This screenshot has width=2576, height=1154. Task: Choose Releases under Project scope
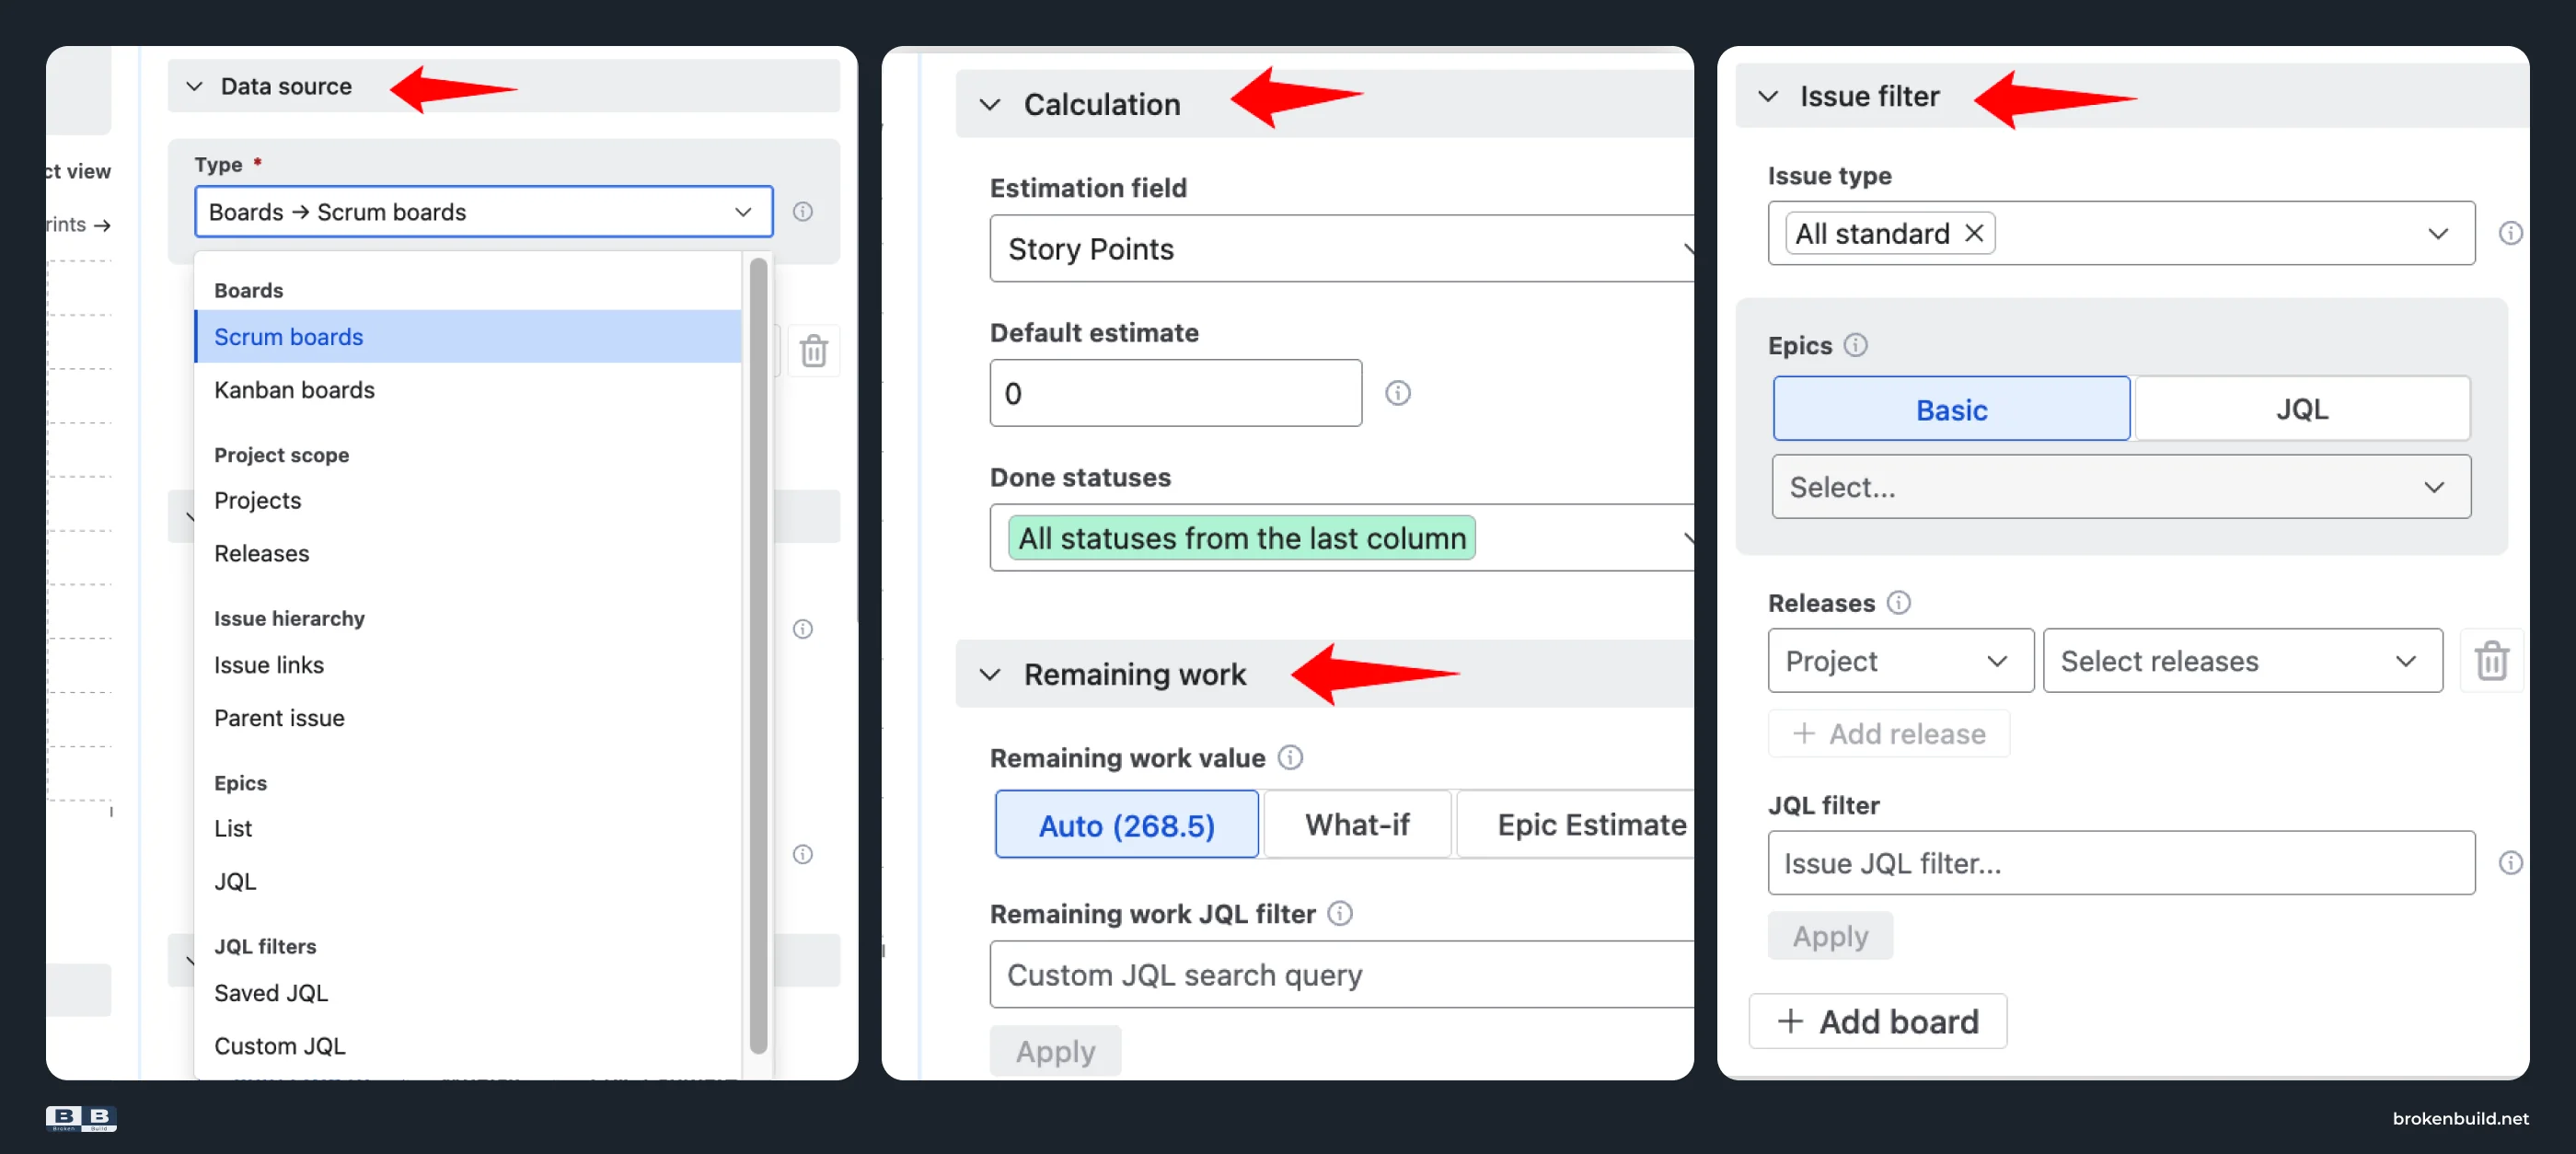coord(468,553)
